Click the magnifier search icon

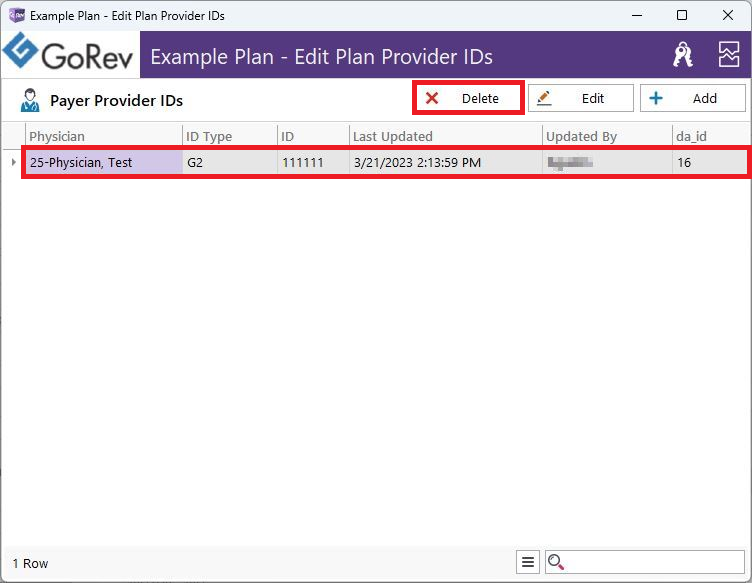point(556,562)
